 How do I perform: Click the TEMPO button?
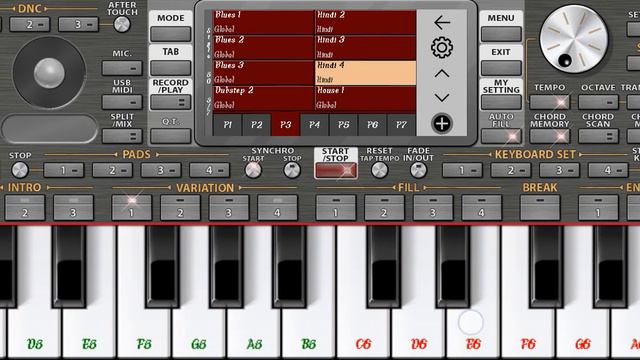(549, 102)
